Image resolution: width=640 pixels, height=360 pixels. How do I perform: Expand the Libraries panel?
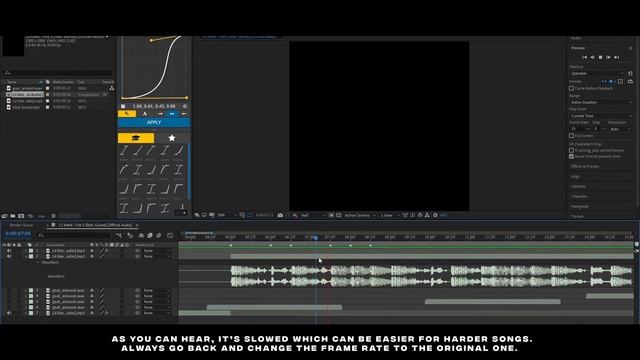[x=578, y=187]
